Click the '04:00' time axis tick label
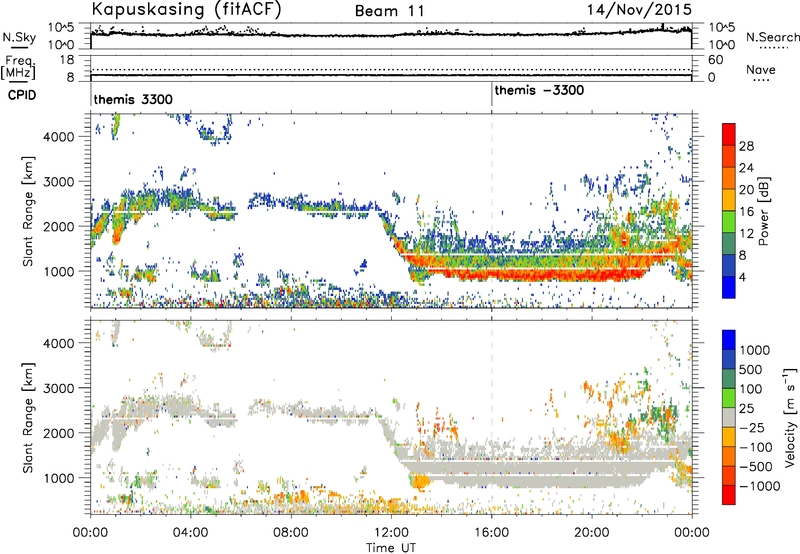Screen dimensions: 800x554 pos(191,533)
